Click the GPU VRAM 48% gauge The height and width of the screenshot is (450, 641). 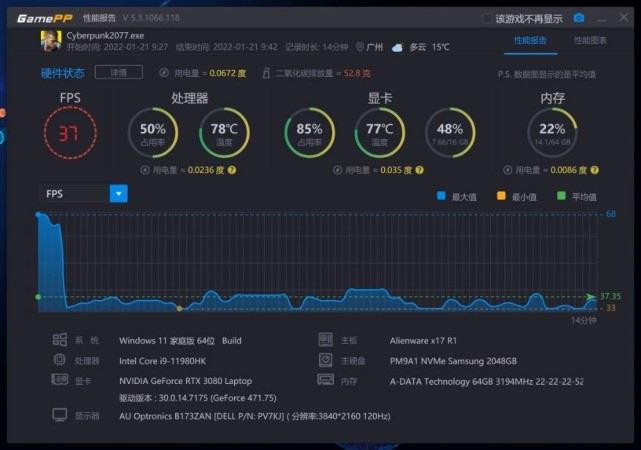[x=450, y=133]
